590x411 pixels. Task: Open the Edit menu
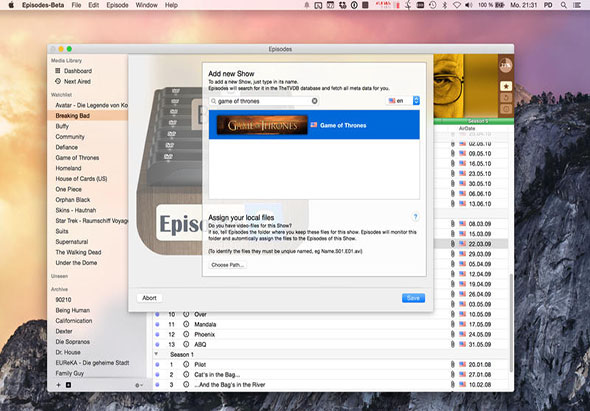tap(94, 5)
